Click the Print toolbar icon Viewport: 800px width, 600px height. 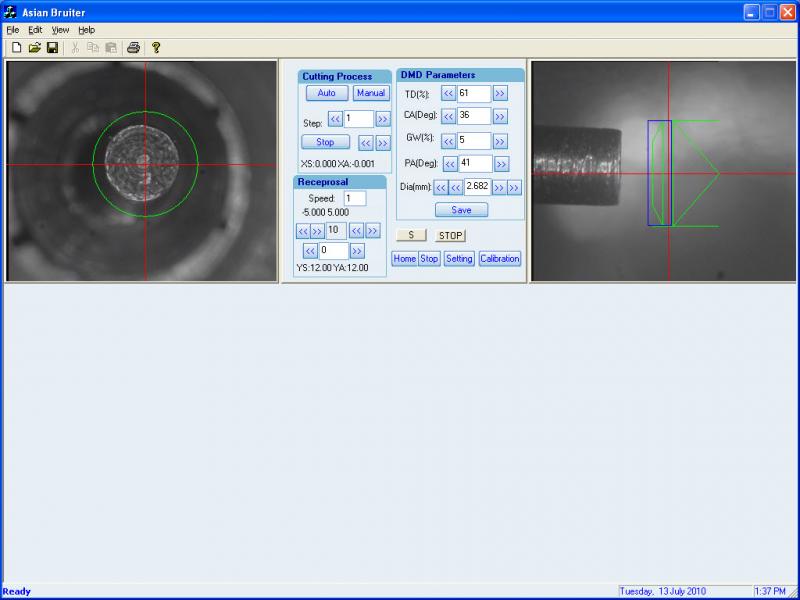(133, 47)
